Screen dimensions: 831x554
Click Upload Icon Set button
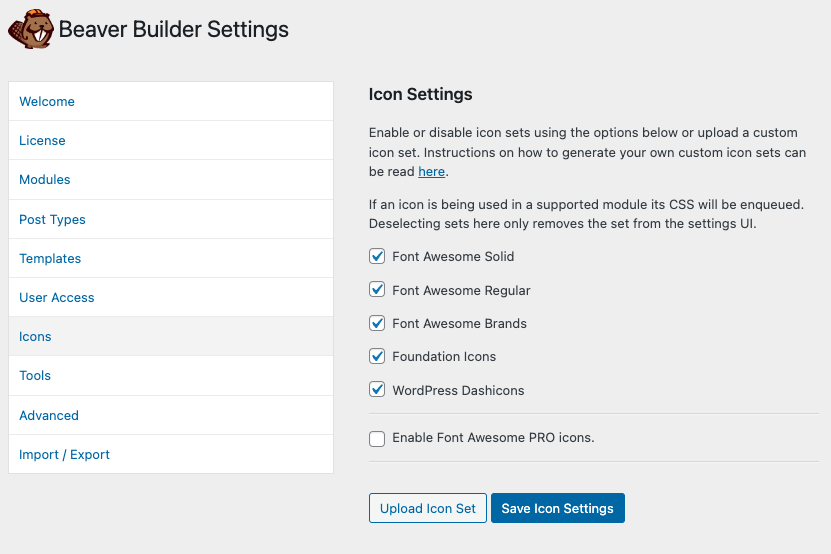[x=428, y=508]
